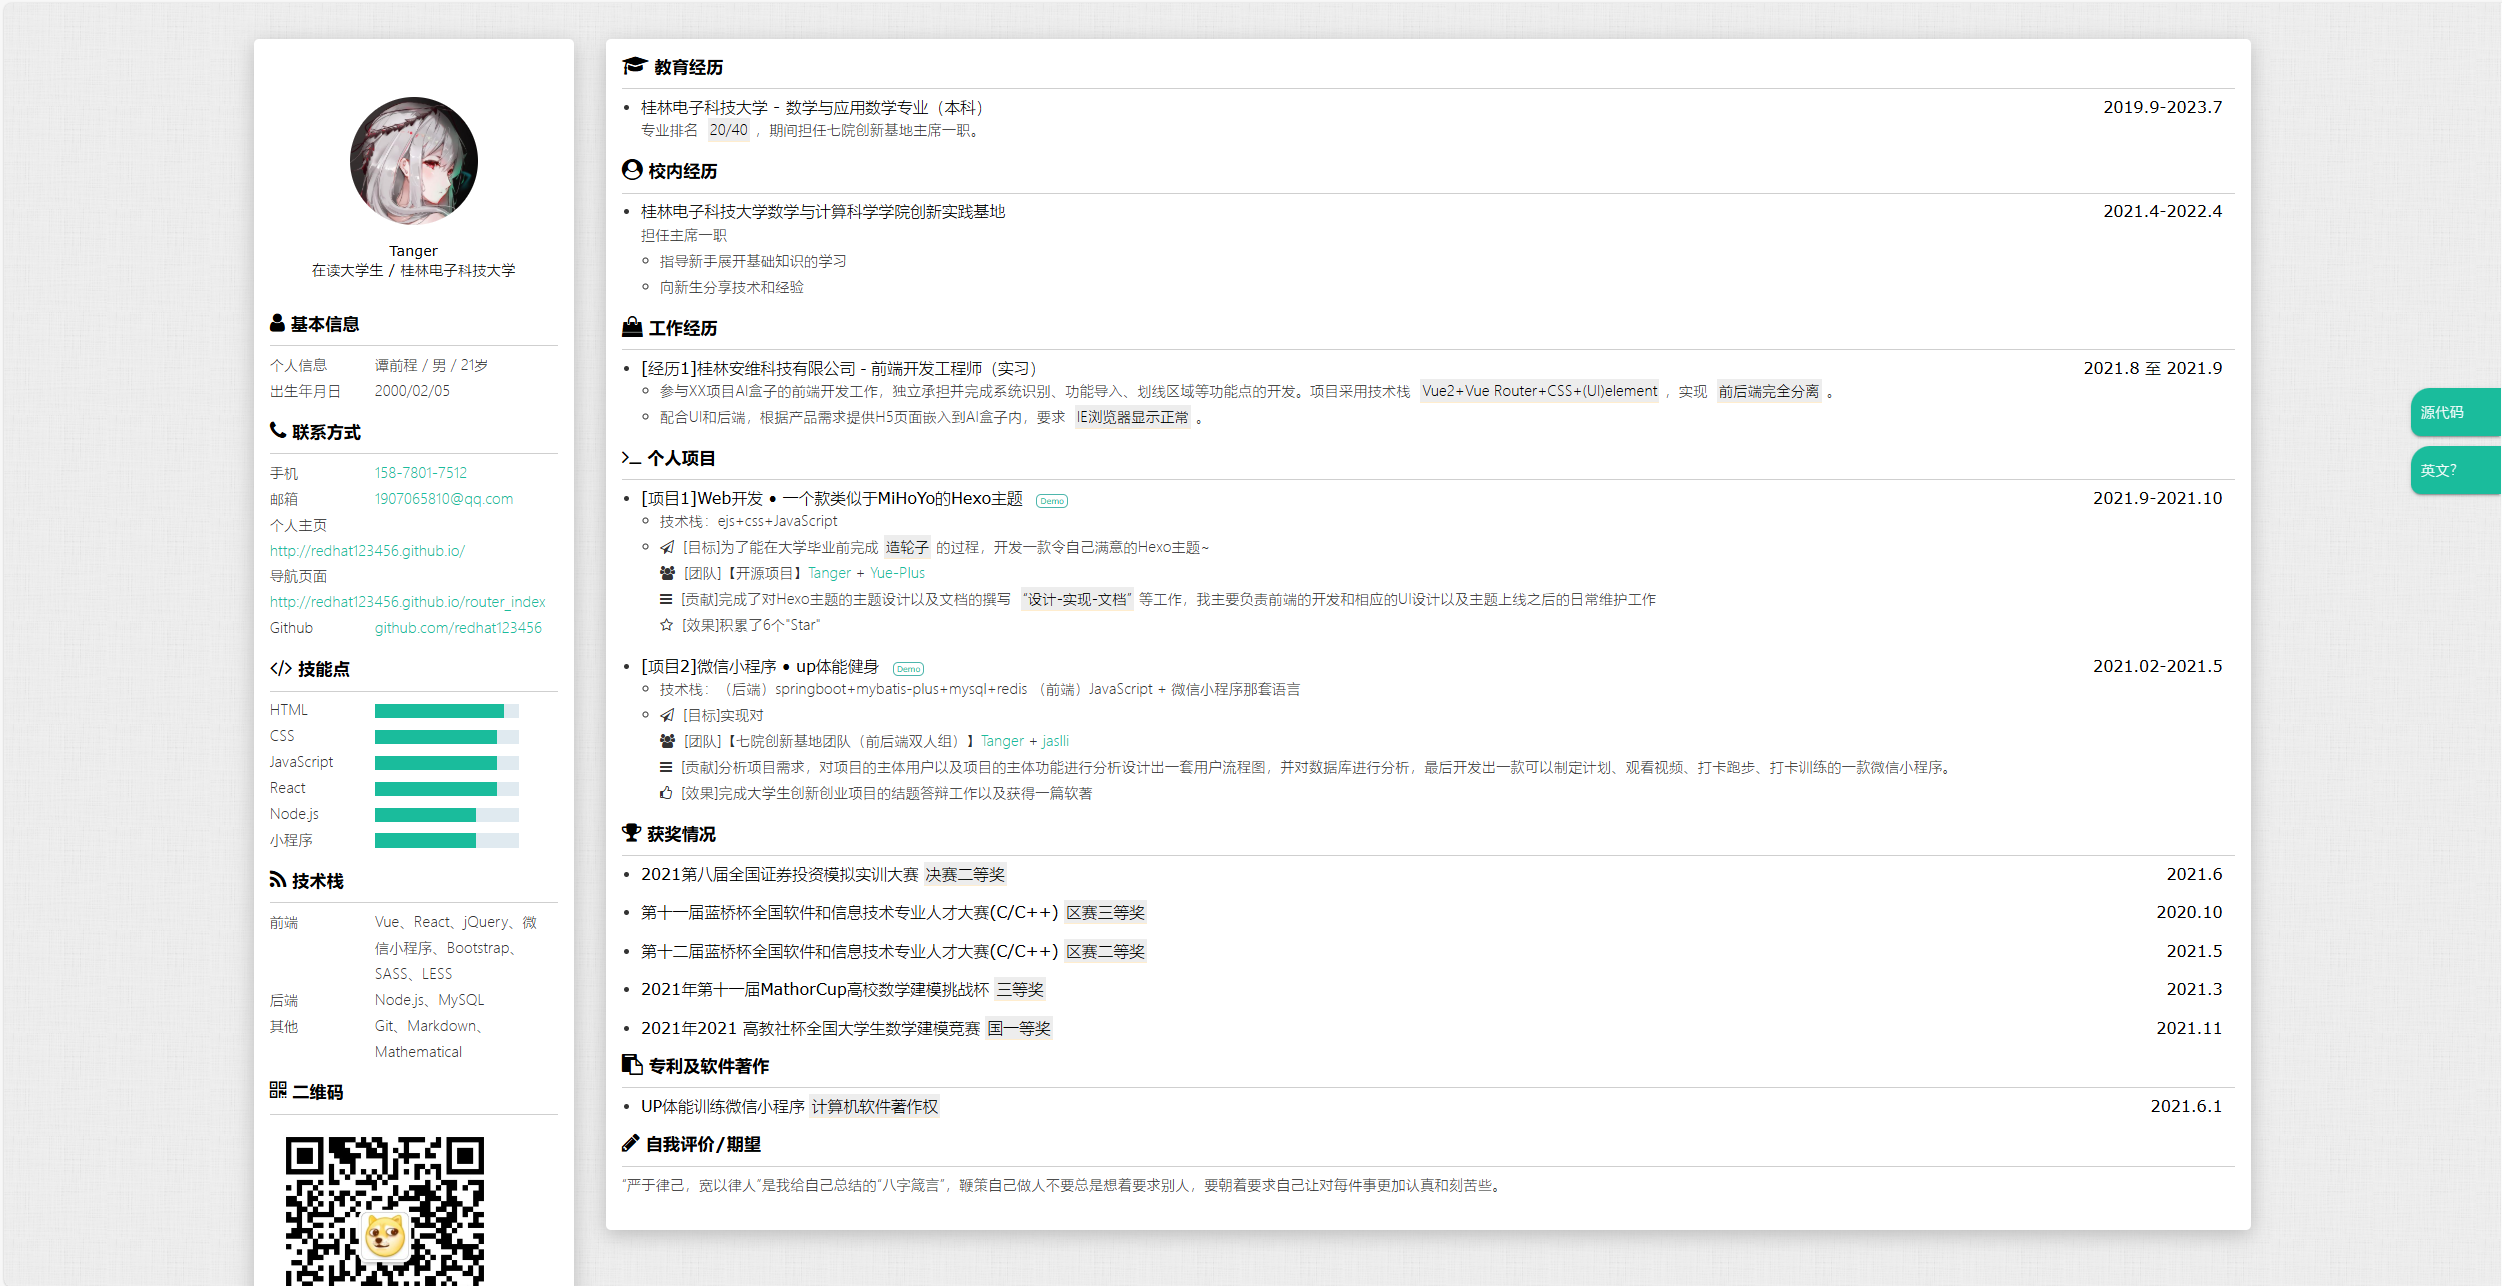Click the user circle icon beside 校内经历

pos(632,170)
